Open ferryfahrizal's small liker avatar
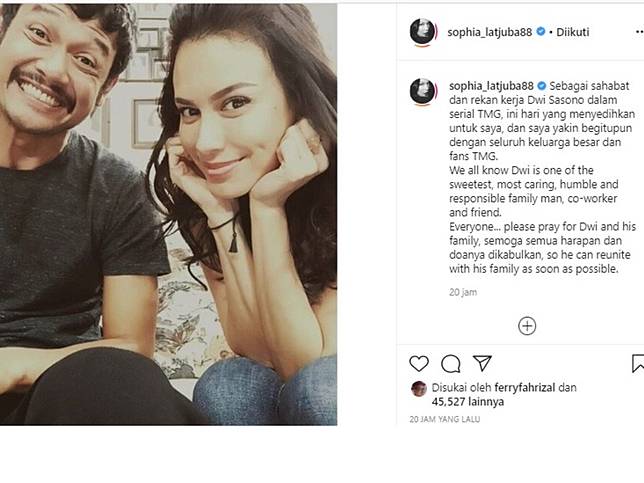Viewport: 644px width, 483px height. point(419,388)
